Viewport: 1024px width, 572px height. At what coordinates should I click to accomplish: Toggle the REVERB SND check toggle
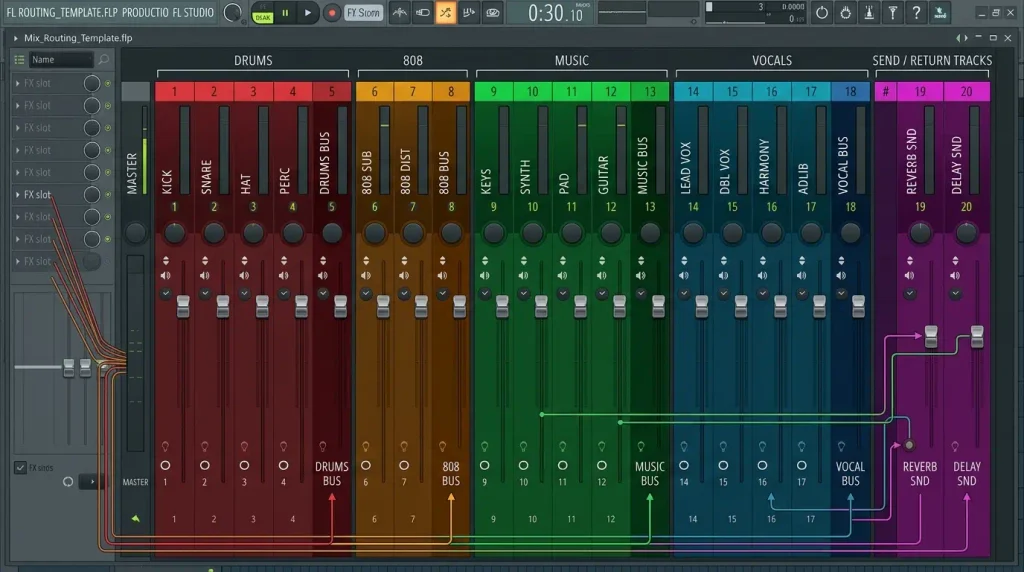pyautogui.click(x=910, y=293)
